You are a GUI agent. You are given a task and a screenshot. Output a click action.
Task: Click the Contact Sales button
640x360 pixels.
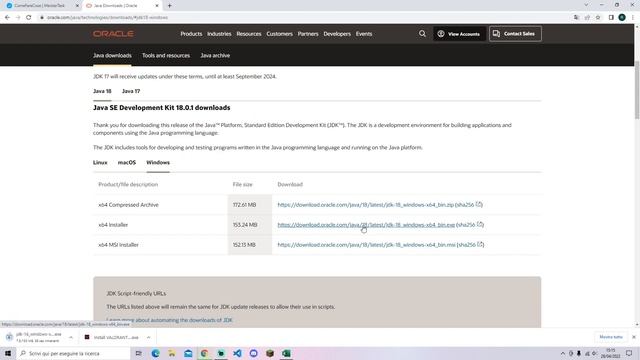516,34
